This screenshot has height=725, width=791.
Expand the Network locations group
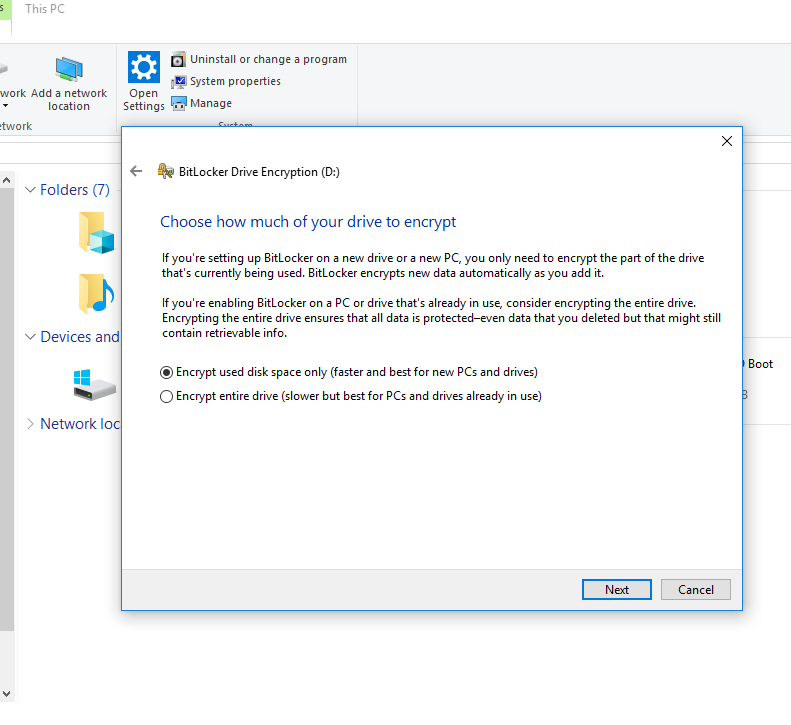(30, 424)
